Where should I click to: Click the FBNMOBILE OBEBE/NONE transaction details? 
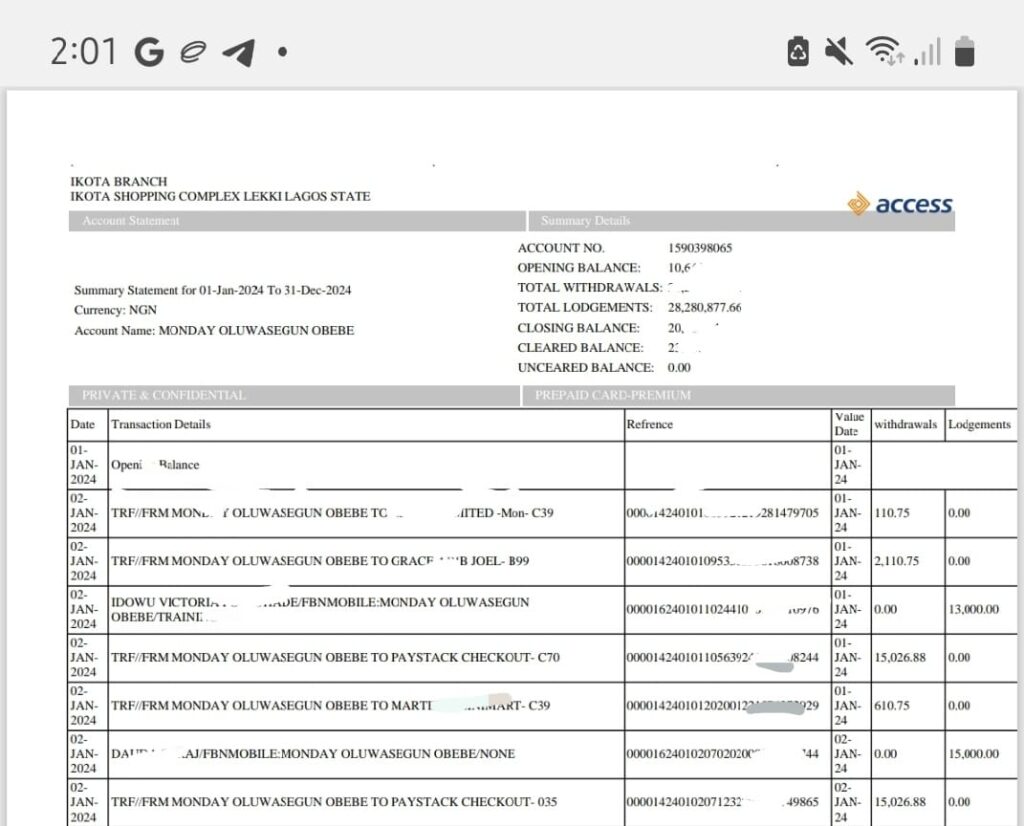313,754
